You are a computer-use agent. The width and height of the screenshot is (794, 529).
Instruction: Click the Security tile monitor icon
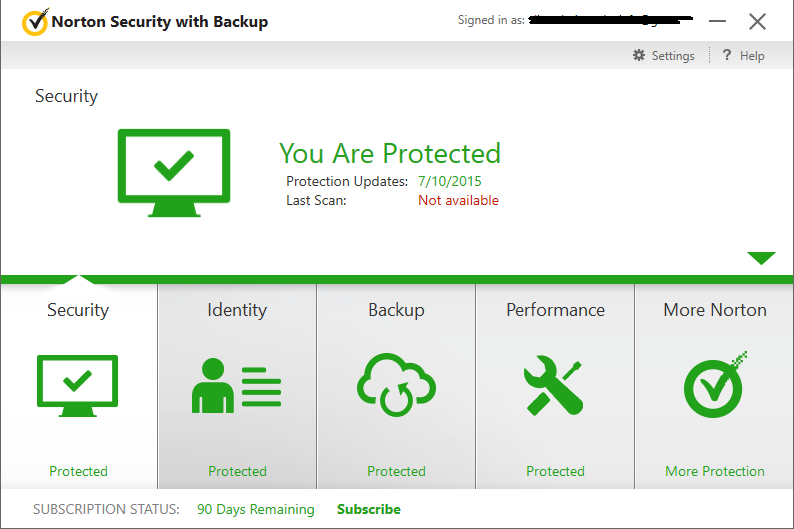pos(77,386)
